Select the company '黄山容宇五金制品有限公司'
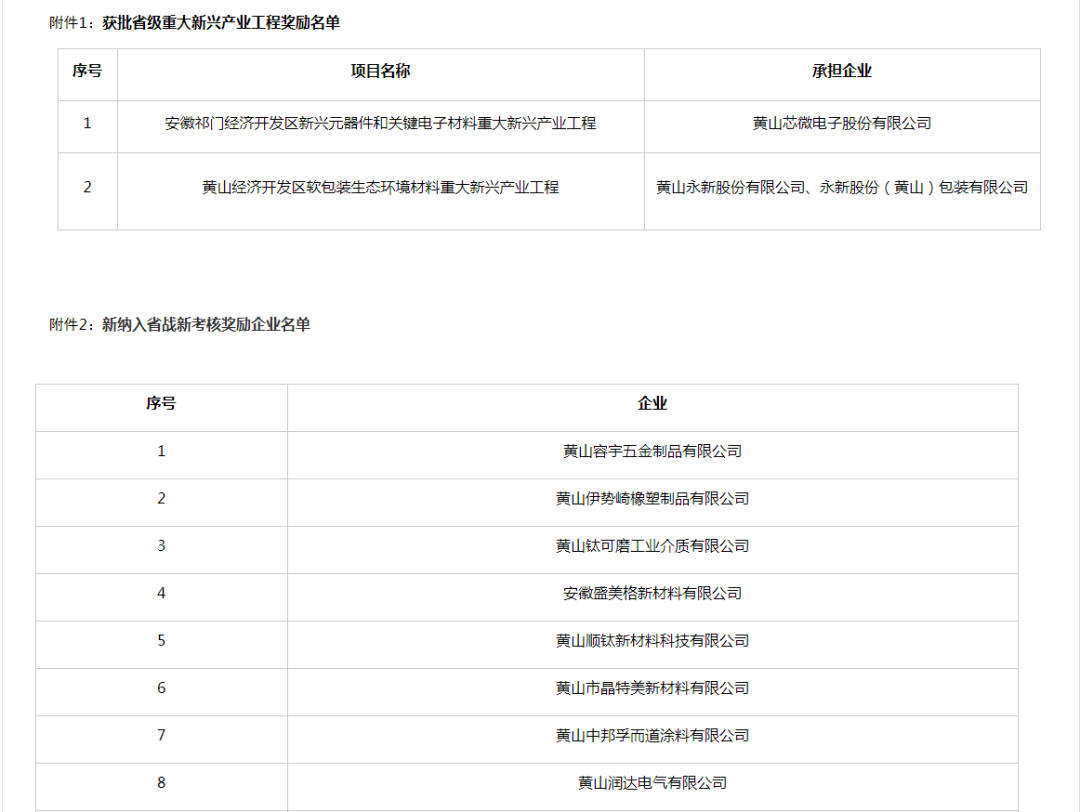The height and width of the screenshot is (812, 1080). click(652, 452)
